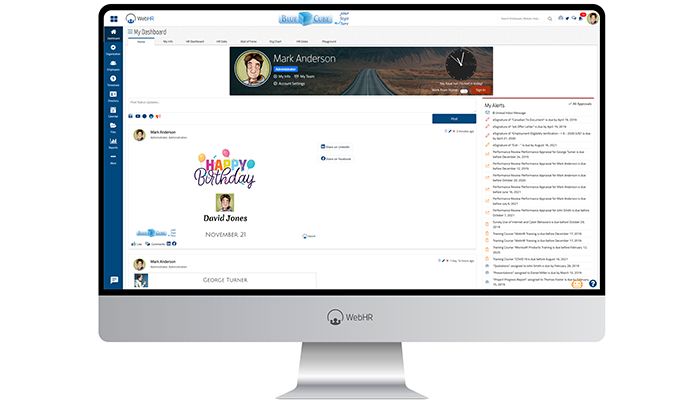Open the orange chat widget icon

(x=577, y=283)
